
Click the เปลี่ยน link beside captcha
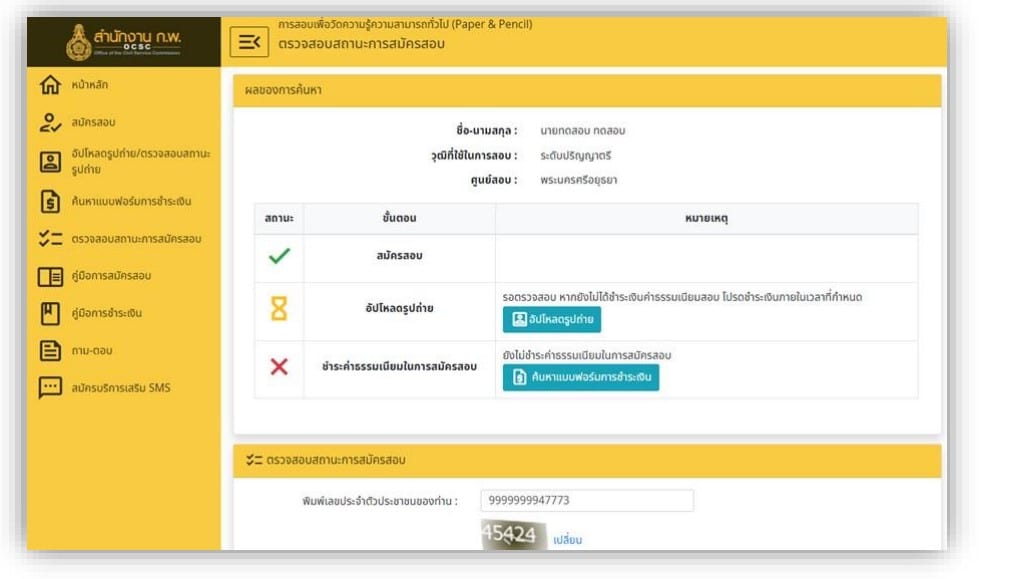point(567,540)
